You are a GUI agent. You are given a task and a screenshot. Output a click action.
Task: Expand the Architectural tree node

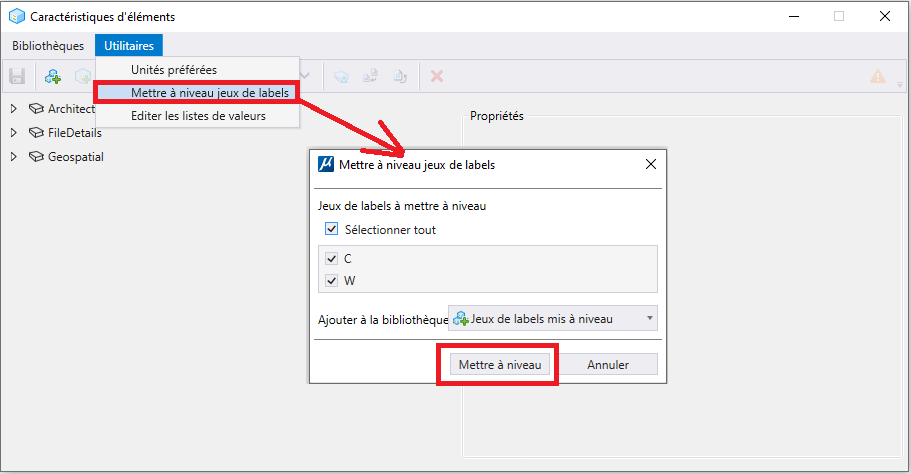(14, 109)
